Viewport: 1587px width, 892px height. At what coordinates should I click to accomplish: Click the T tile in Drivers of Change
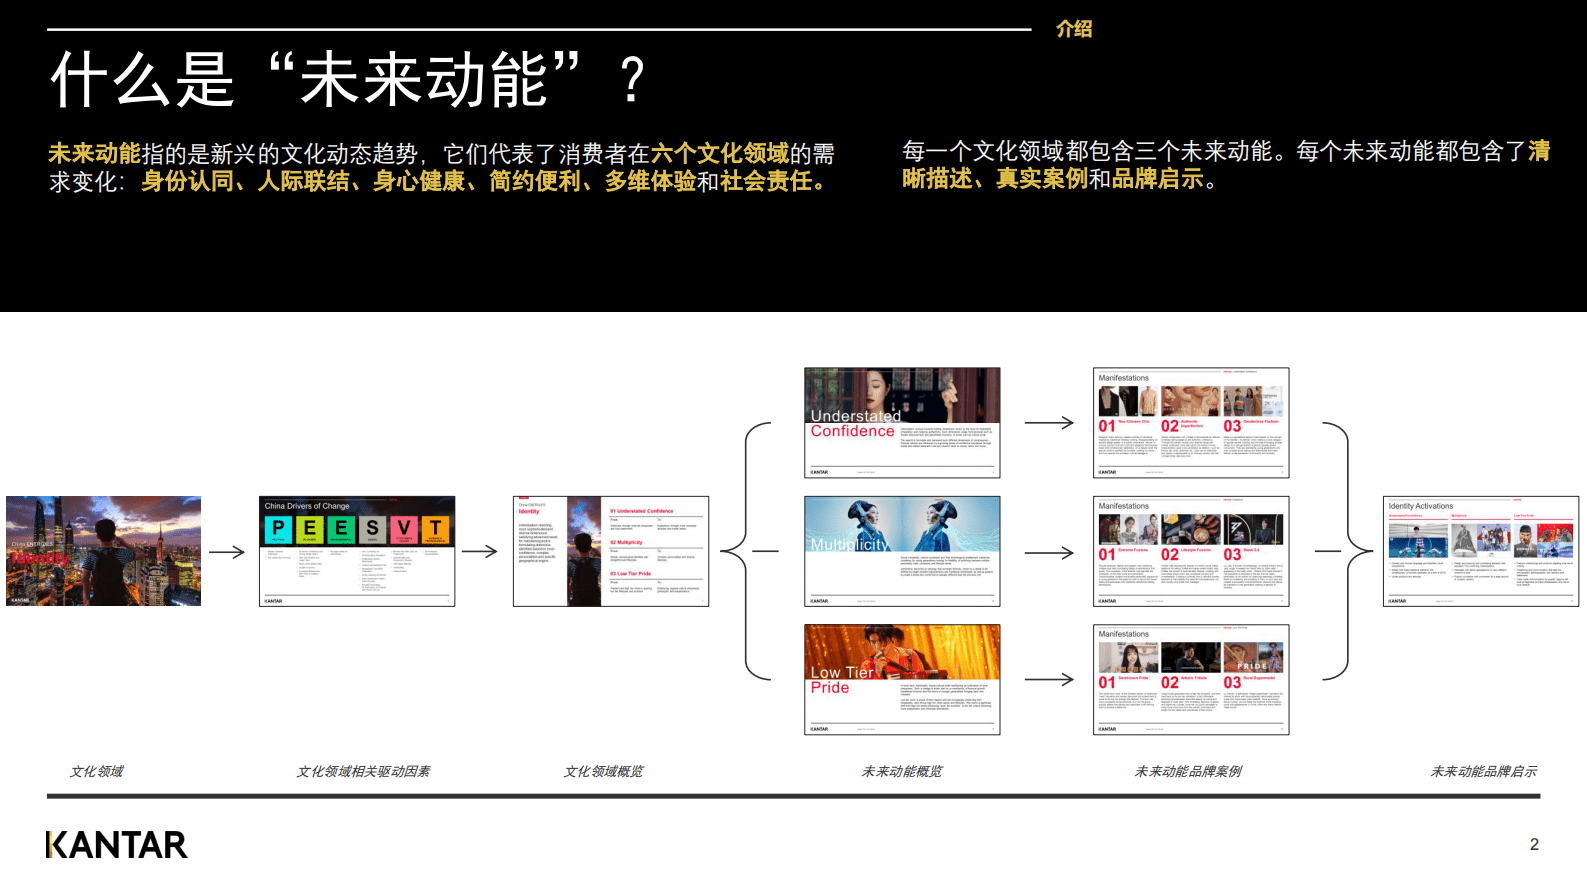[x=435, y=529]
